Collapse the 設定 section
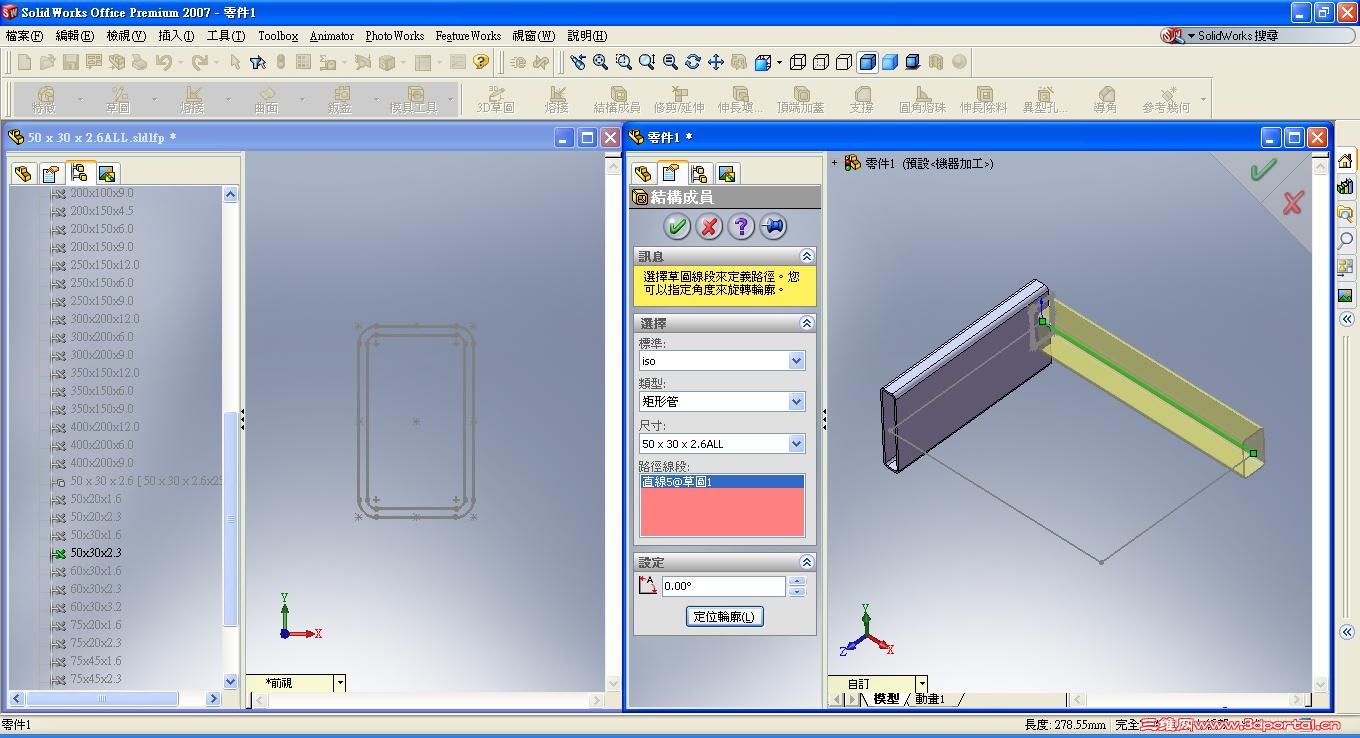The image size is (1360, 738). tap(807, 562)
